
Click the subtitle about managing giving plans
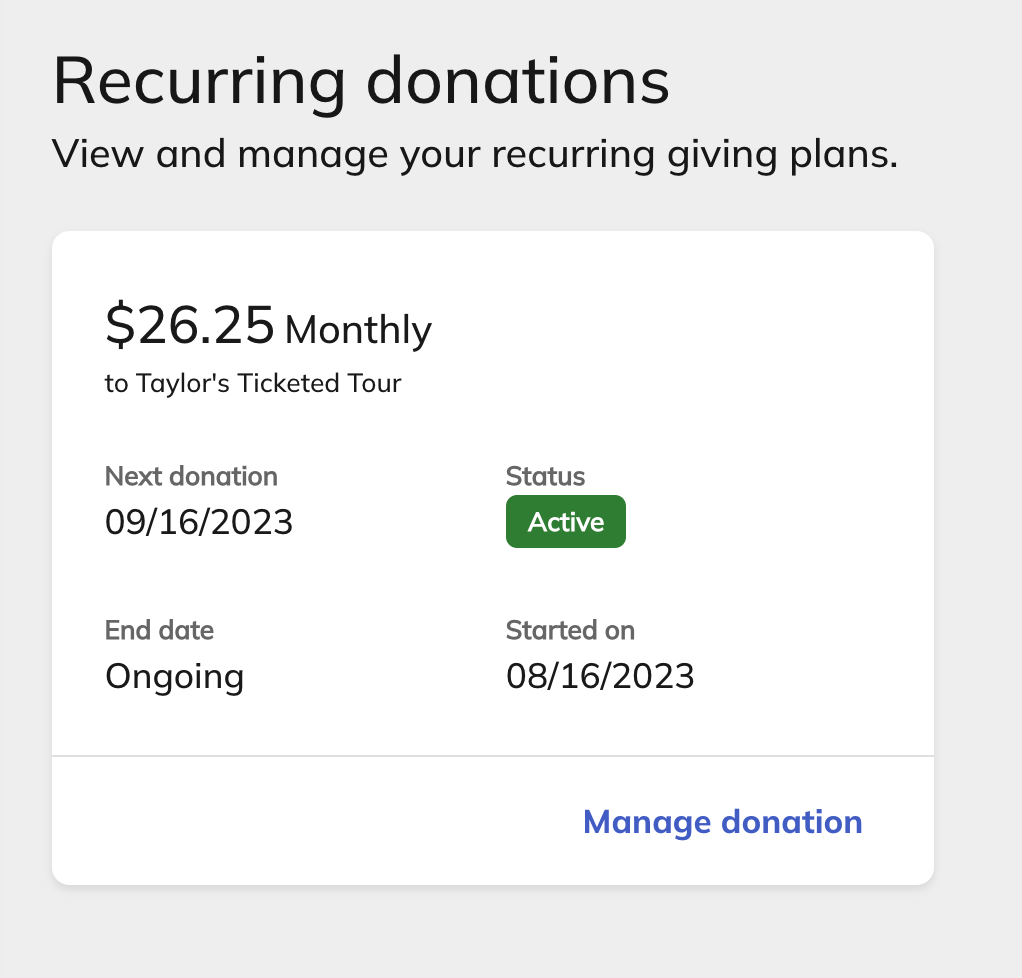coord(476,153)
